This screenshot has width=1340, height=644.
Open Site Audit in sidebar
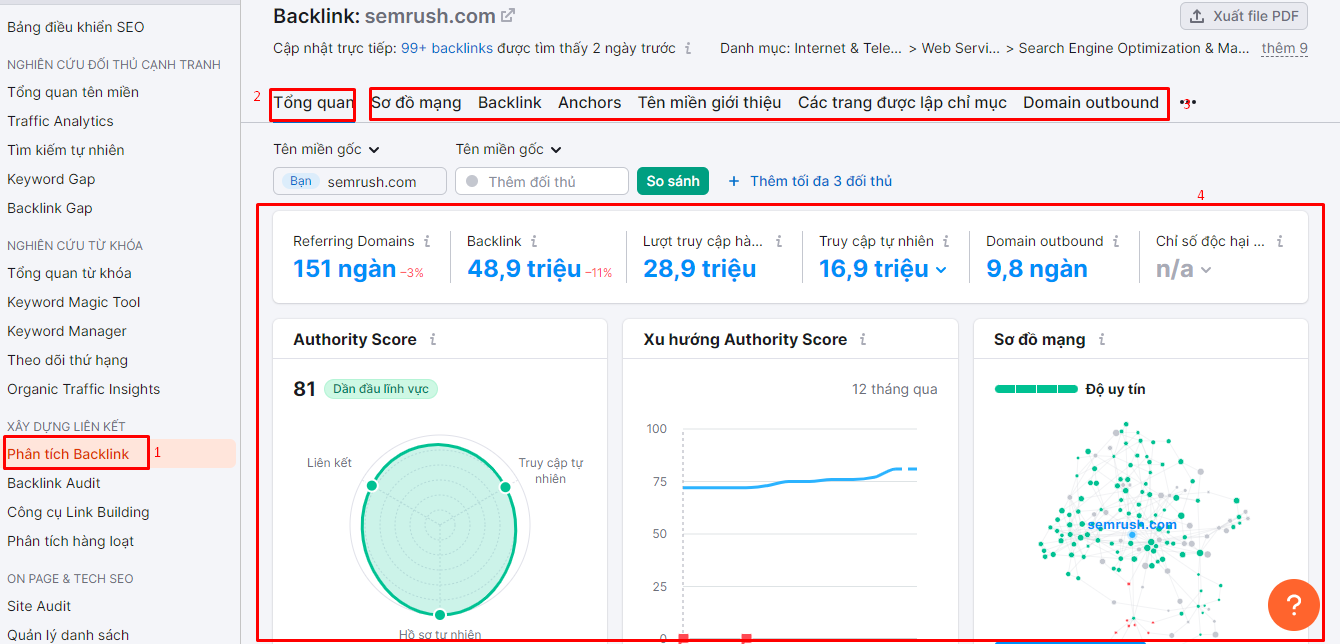[39, 606]
